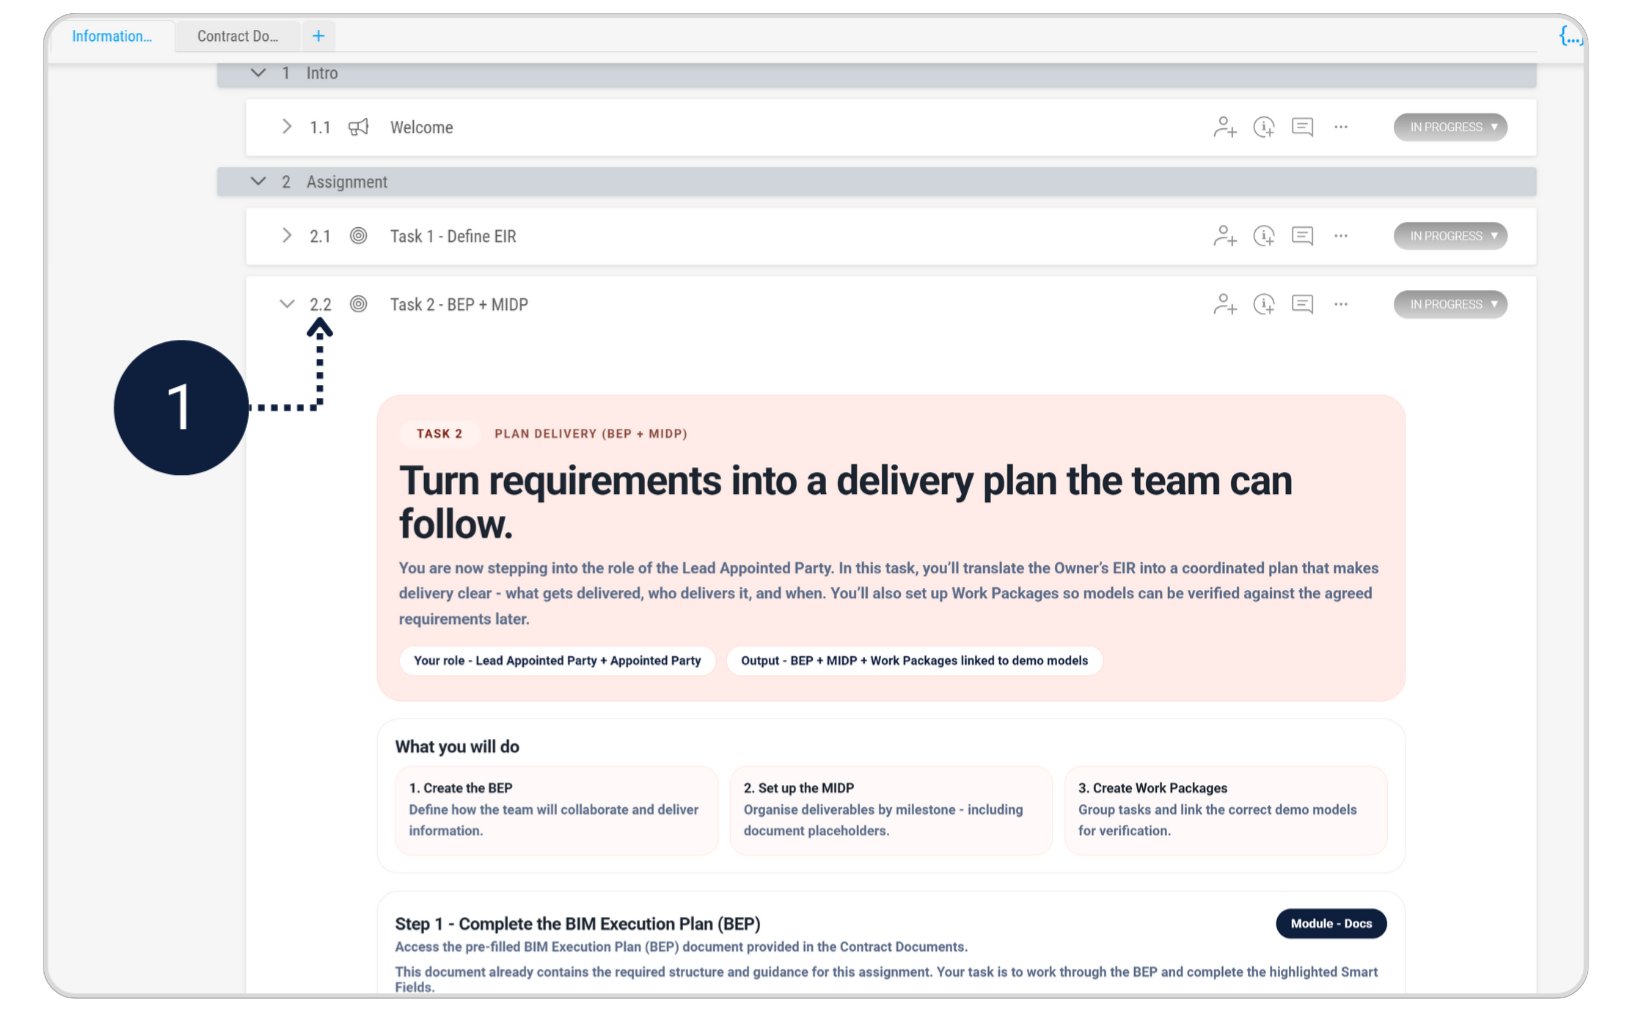Change Task 1 status using its IN PROGRESS control

[x=1450, y=236]
